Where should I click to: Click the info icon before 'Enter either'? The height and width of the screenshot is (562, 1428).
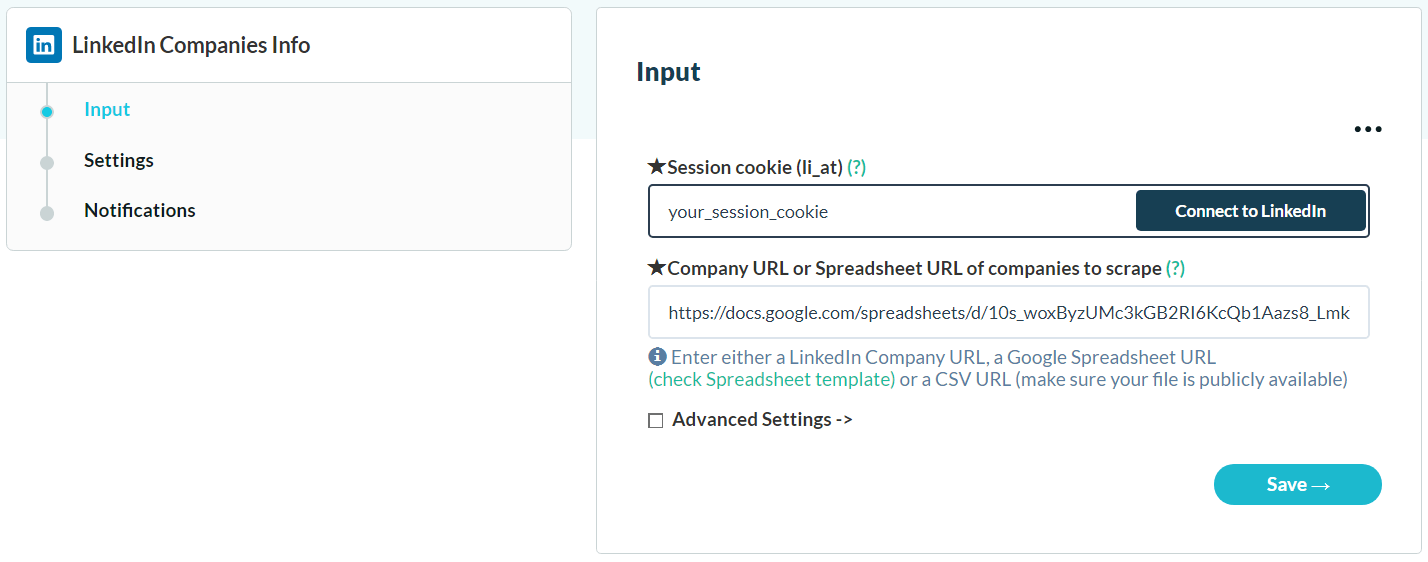click(x=657, y=356)
